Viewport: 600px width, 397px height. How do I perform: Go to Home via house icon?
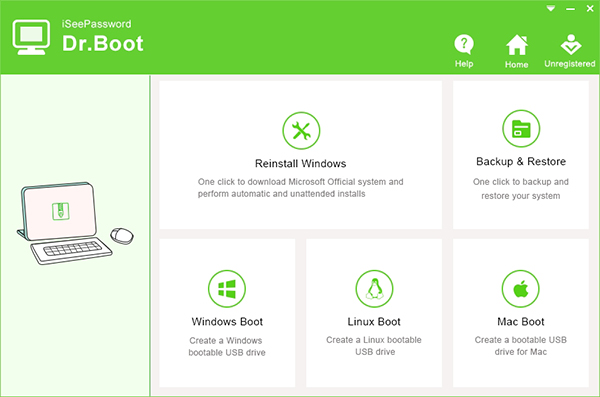click(x=517, y=45)
